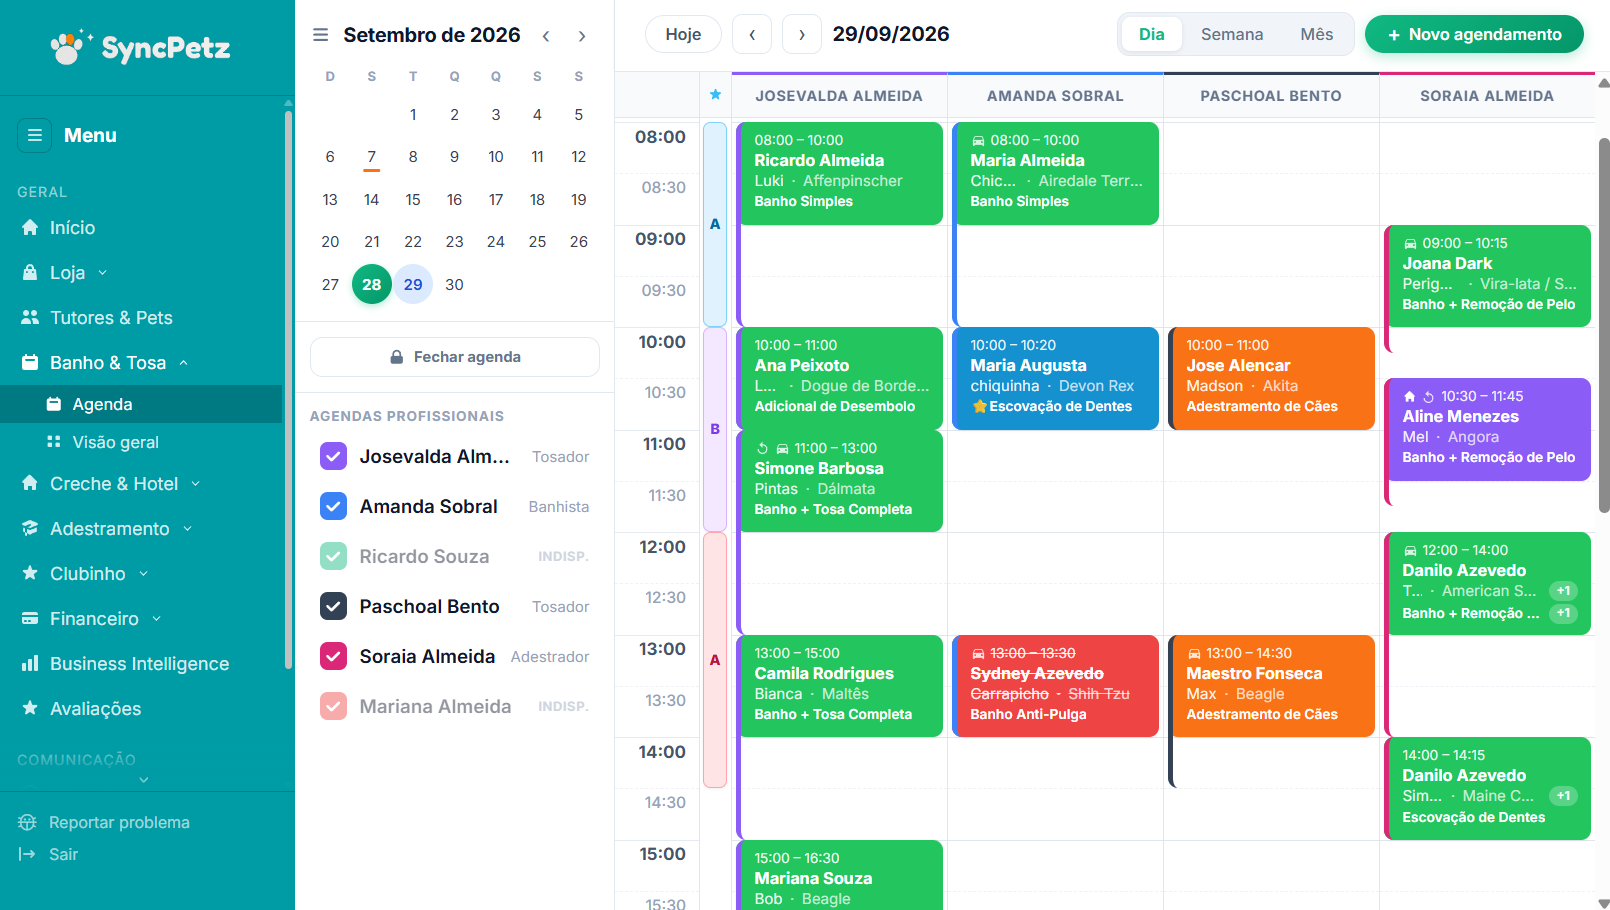The width and height of the screenshot is (1610, 910).
Task: Expand the Creche & Hotel submenu
Action: (195, 484)
